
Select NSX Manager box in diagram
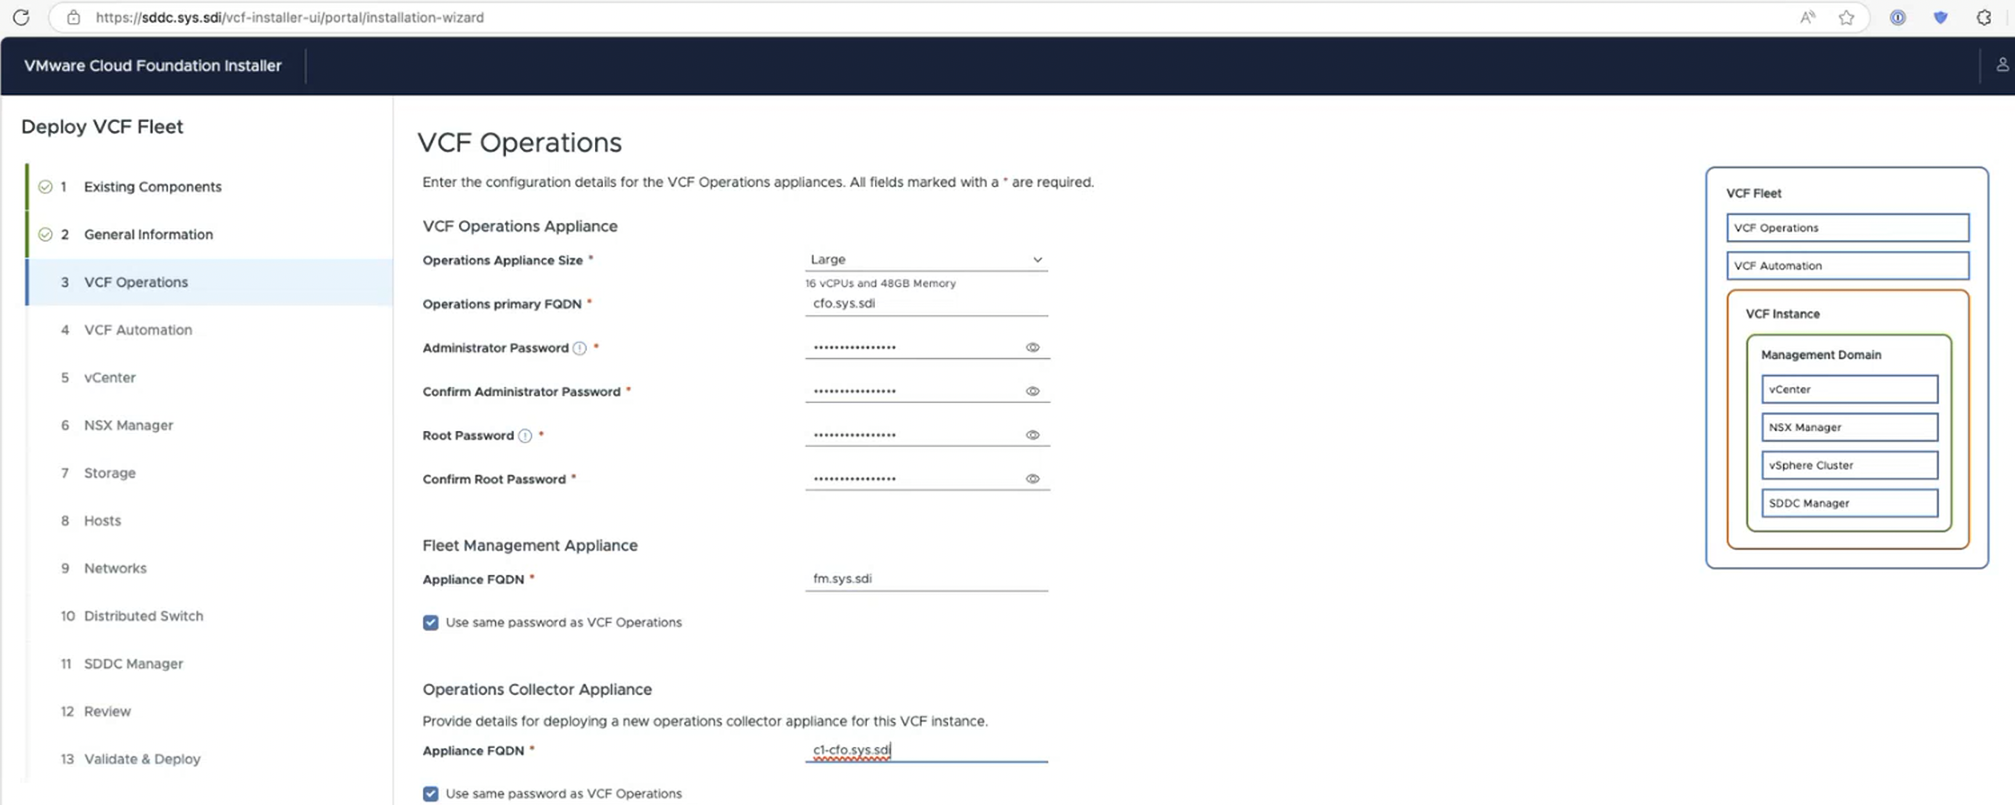coord(1850,428)
